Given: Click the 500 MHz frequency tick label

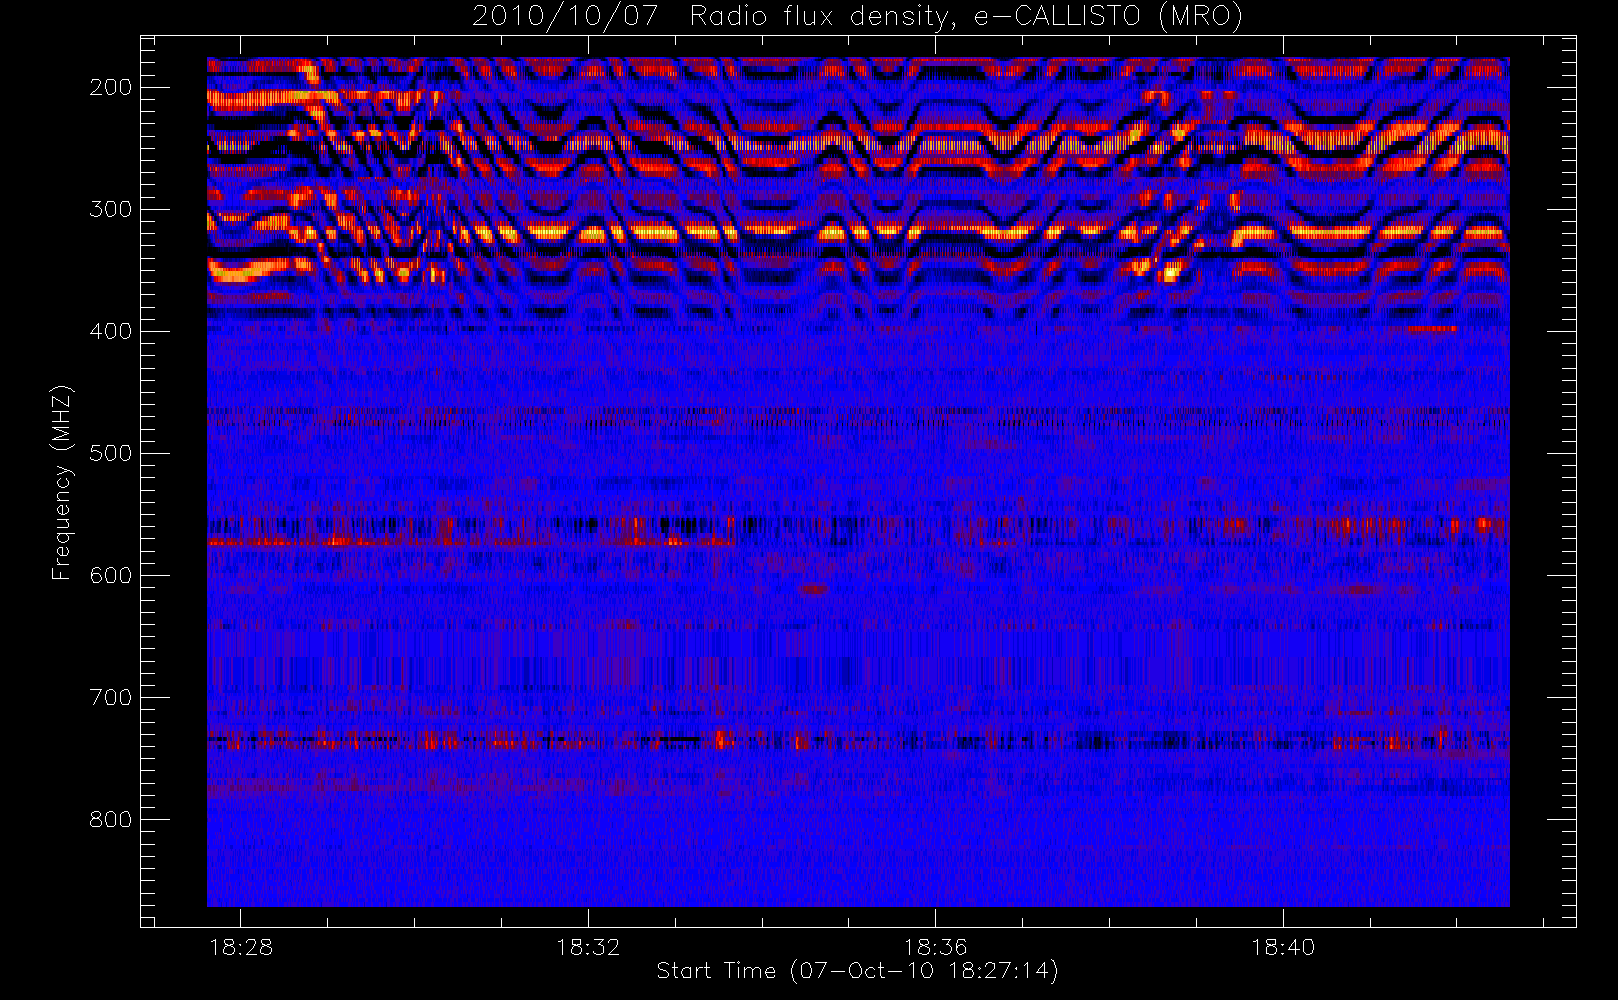Looking at the screenshot, I should pos(110,453).
